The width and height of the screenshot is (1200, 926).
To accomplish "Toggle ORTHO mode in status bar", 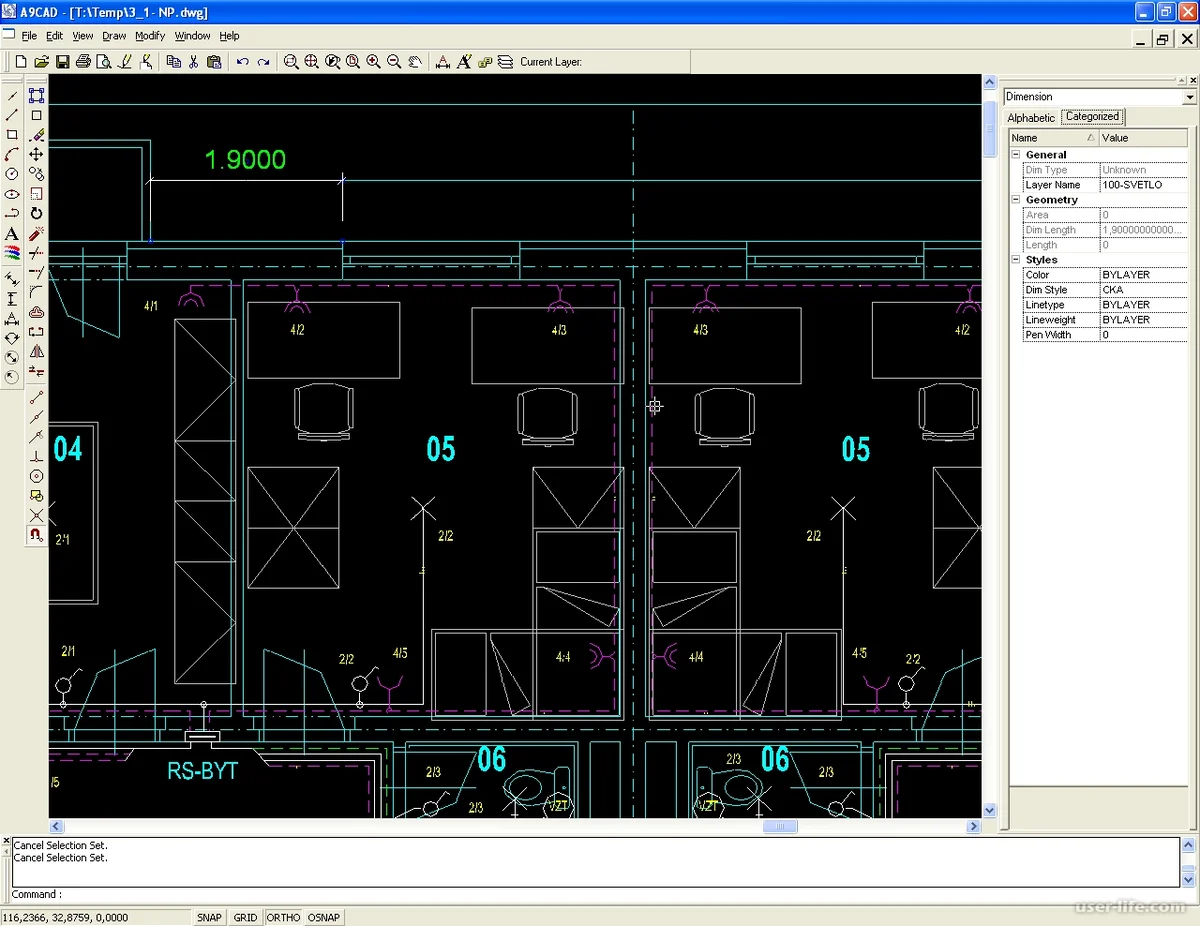I will coord(283,917).
